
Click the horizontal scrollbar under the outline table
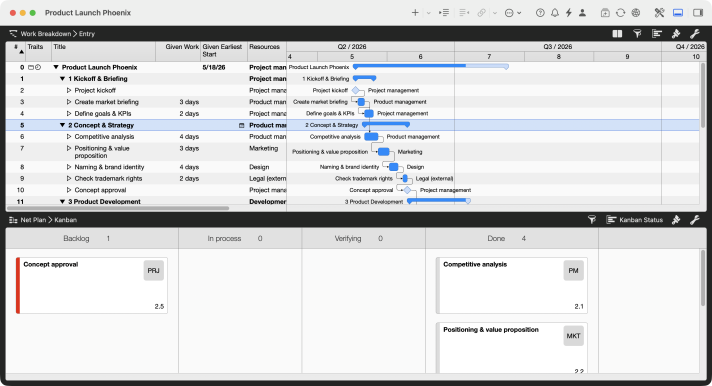[118, 208]
